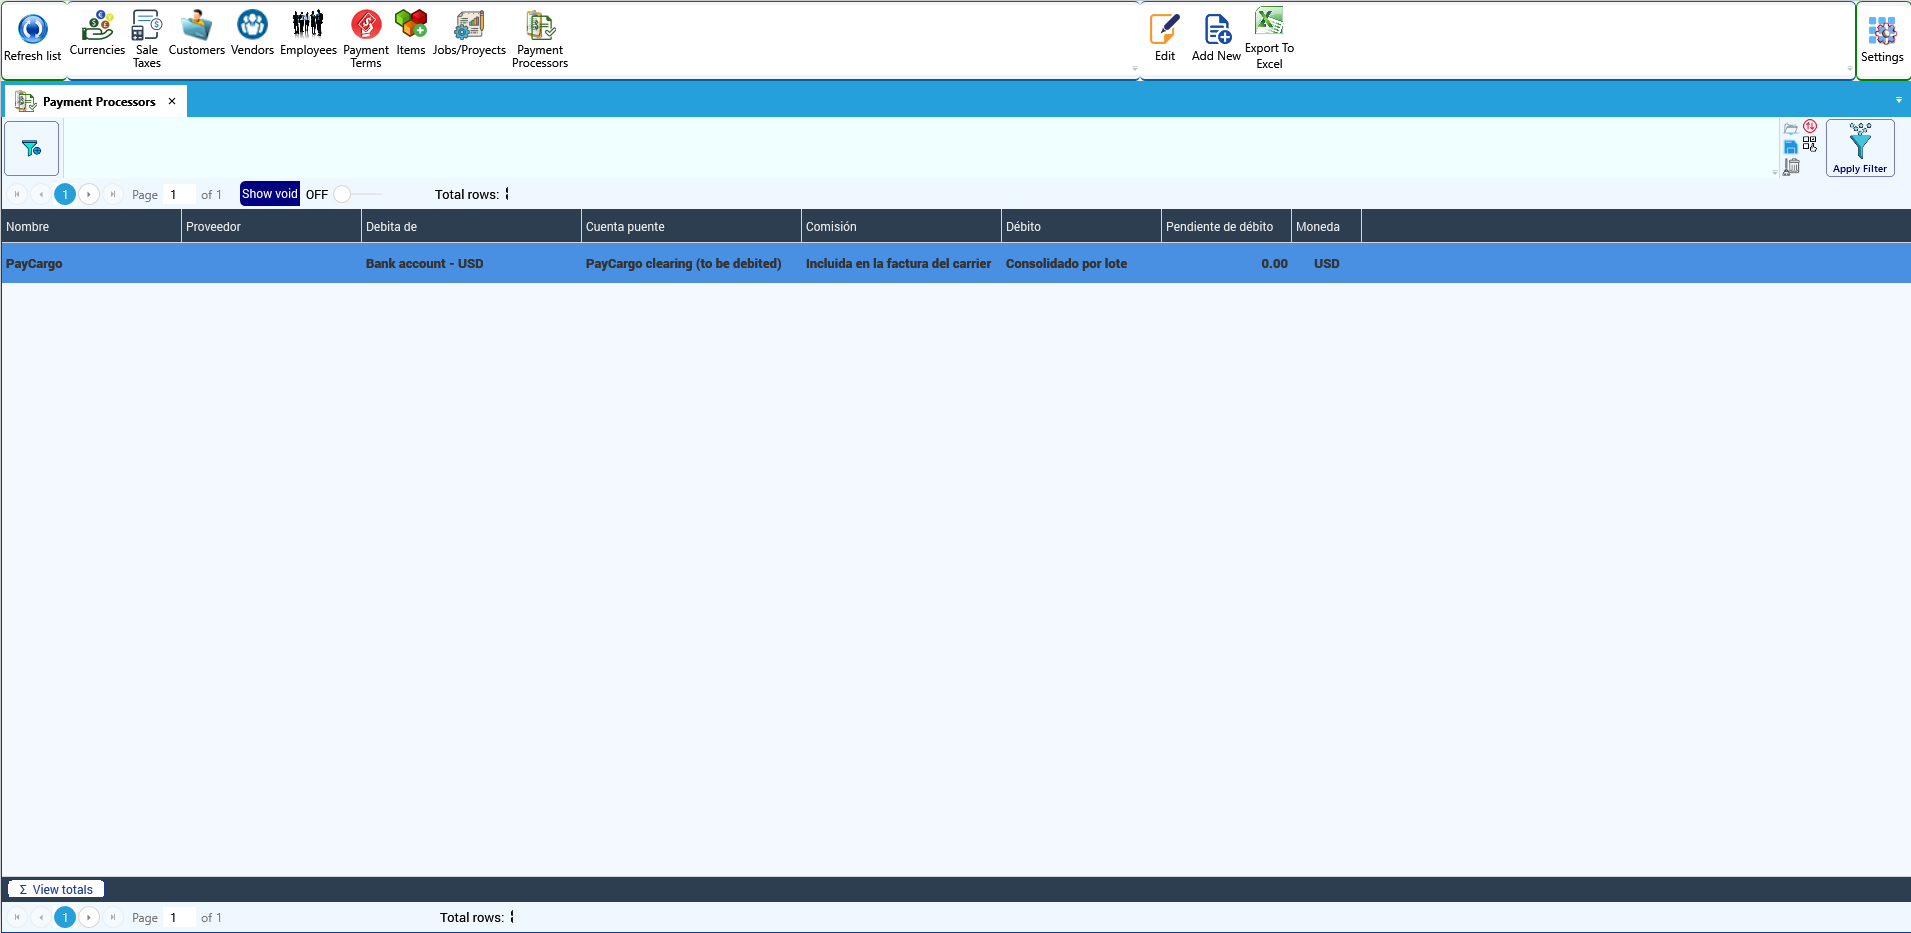The height and width of the screenshot is (933, 1911).
Task: Open Sale Taxes from the toolbar
Action: point(146,39)
